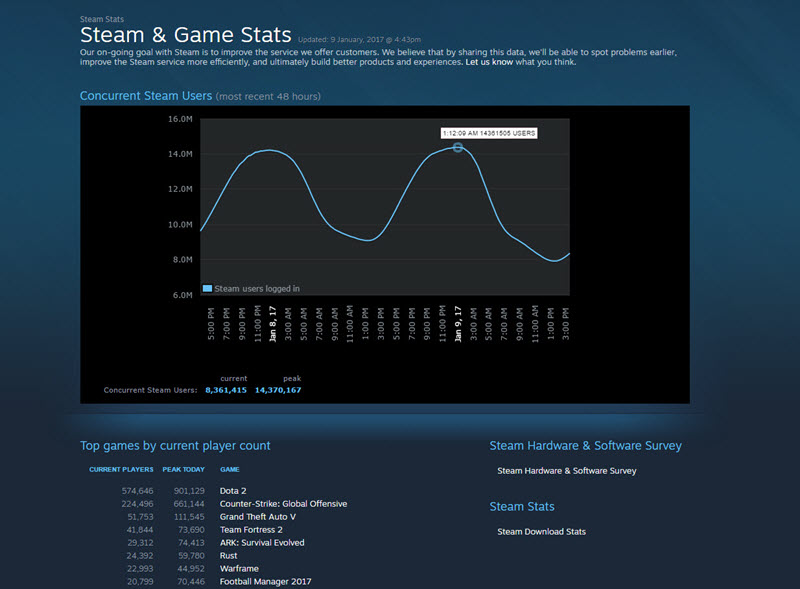The width and height of the screenshot is (800, 589).
Task: Click the 'Jan 9, 17' date axis label
Action: 458,324
